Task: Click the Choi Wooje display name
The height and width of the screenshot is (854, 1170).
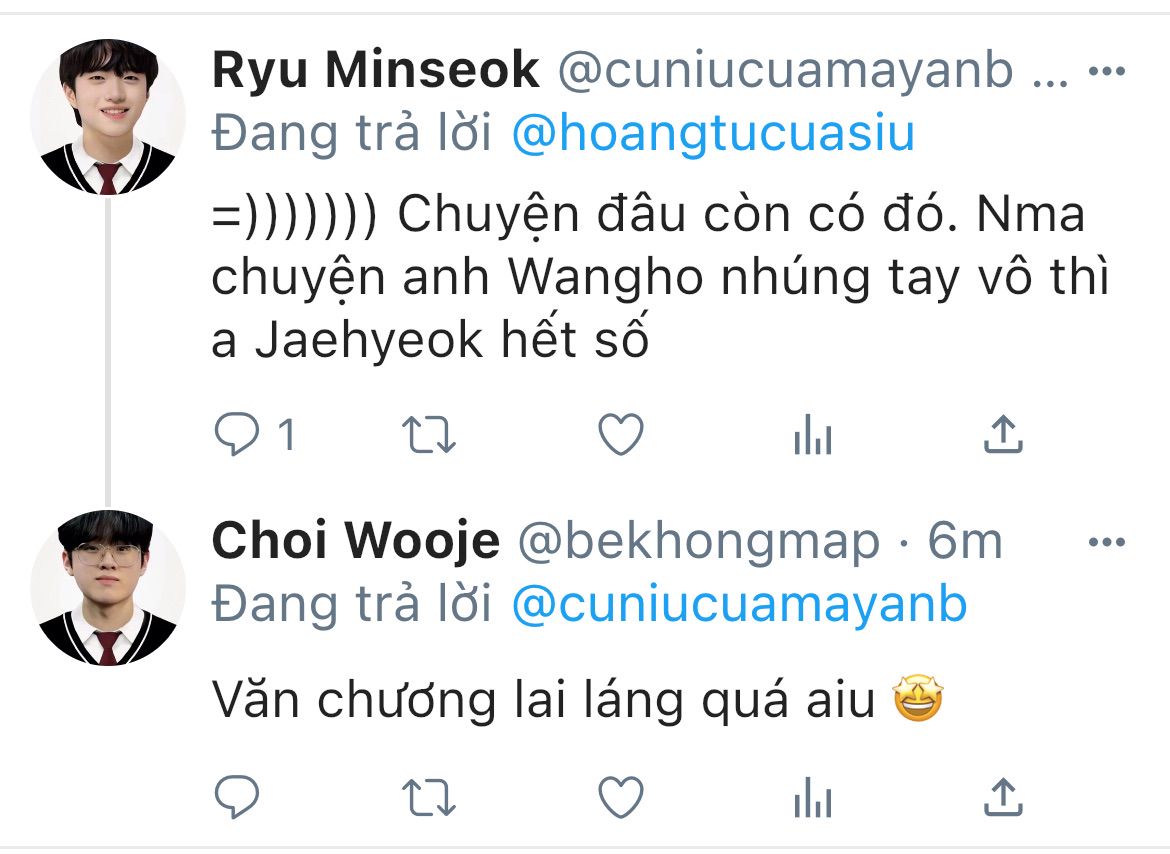Action: click(356, 541)
